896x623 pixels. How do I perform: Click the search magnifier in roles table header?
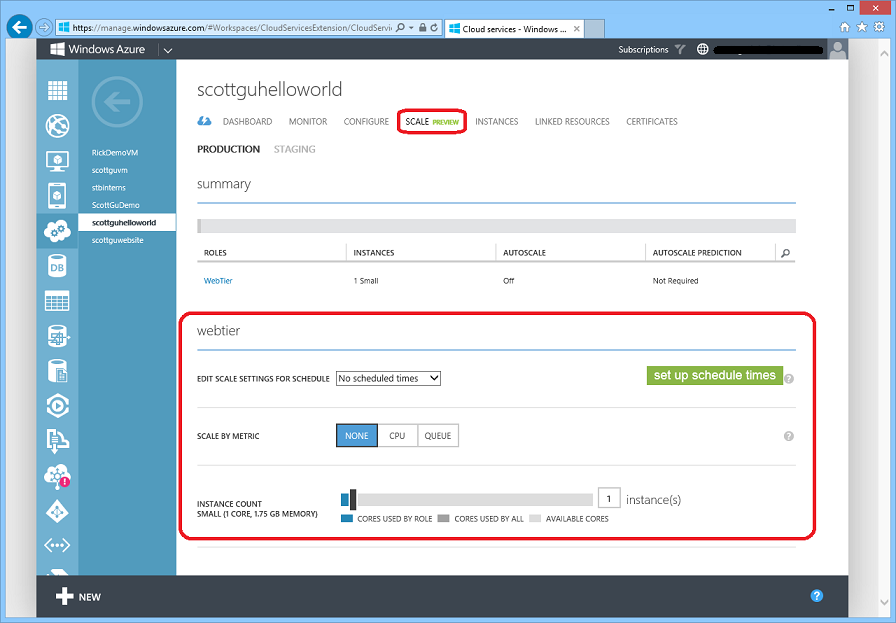(x=786, y=253)
